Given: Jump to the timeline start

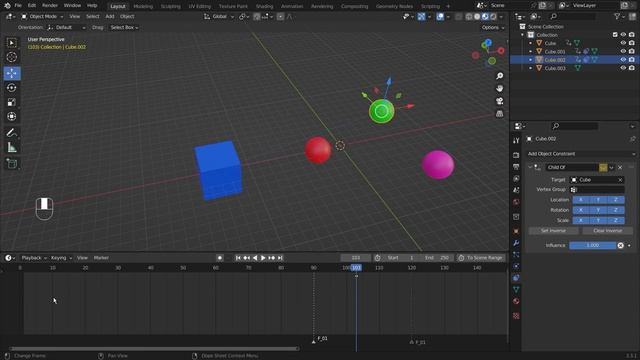Looking at the screenshot, I should pyautogui.click(x=238, y=258).
